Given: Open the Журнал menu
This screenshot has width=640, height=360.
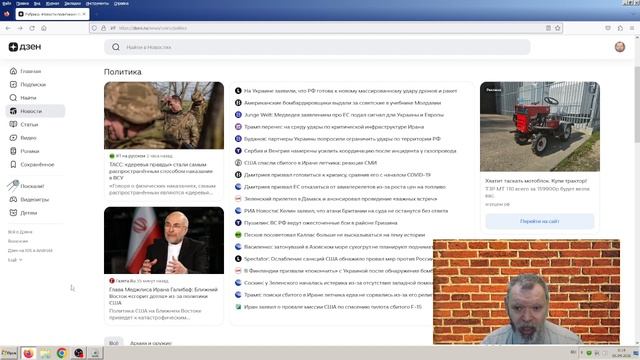Looking at the screenshot, I should click(52, 3).
